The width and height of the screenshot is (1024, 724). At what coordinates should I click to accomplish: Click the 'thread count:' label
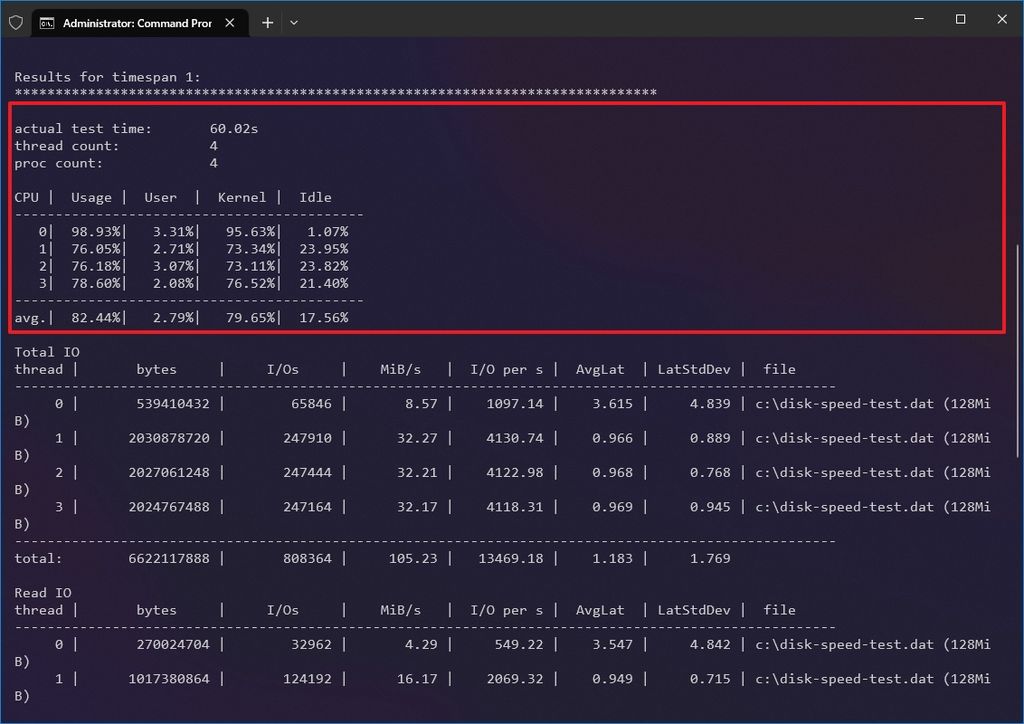point(67,146)
